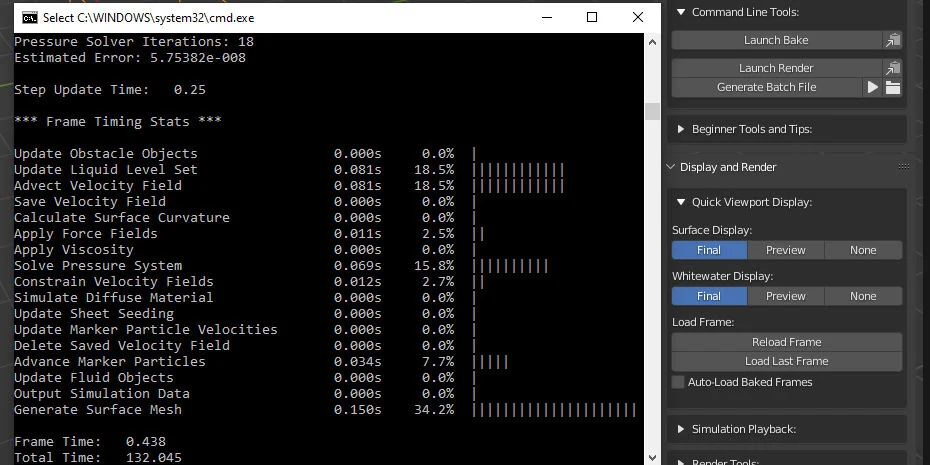Click the cmd.exe icon in the title bar

[x=30, y=17]
